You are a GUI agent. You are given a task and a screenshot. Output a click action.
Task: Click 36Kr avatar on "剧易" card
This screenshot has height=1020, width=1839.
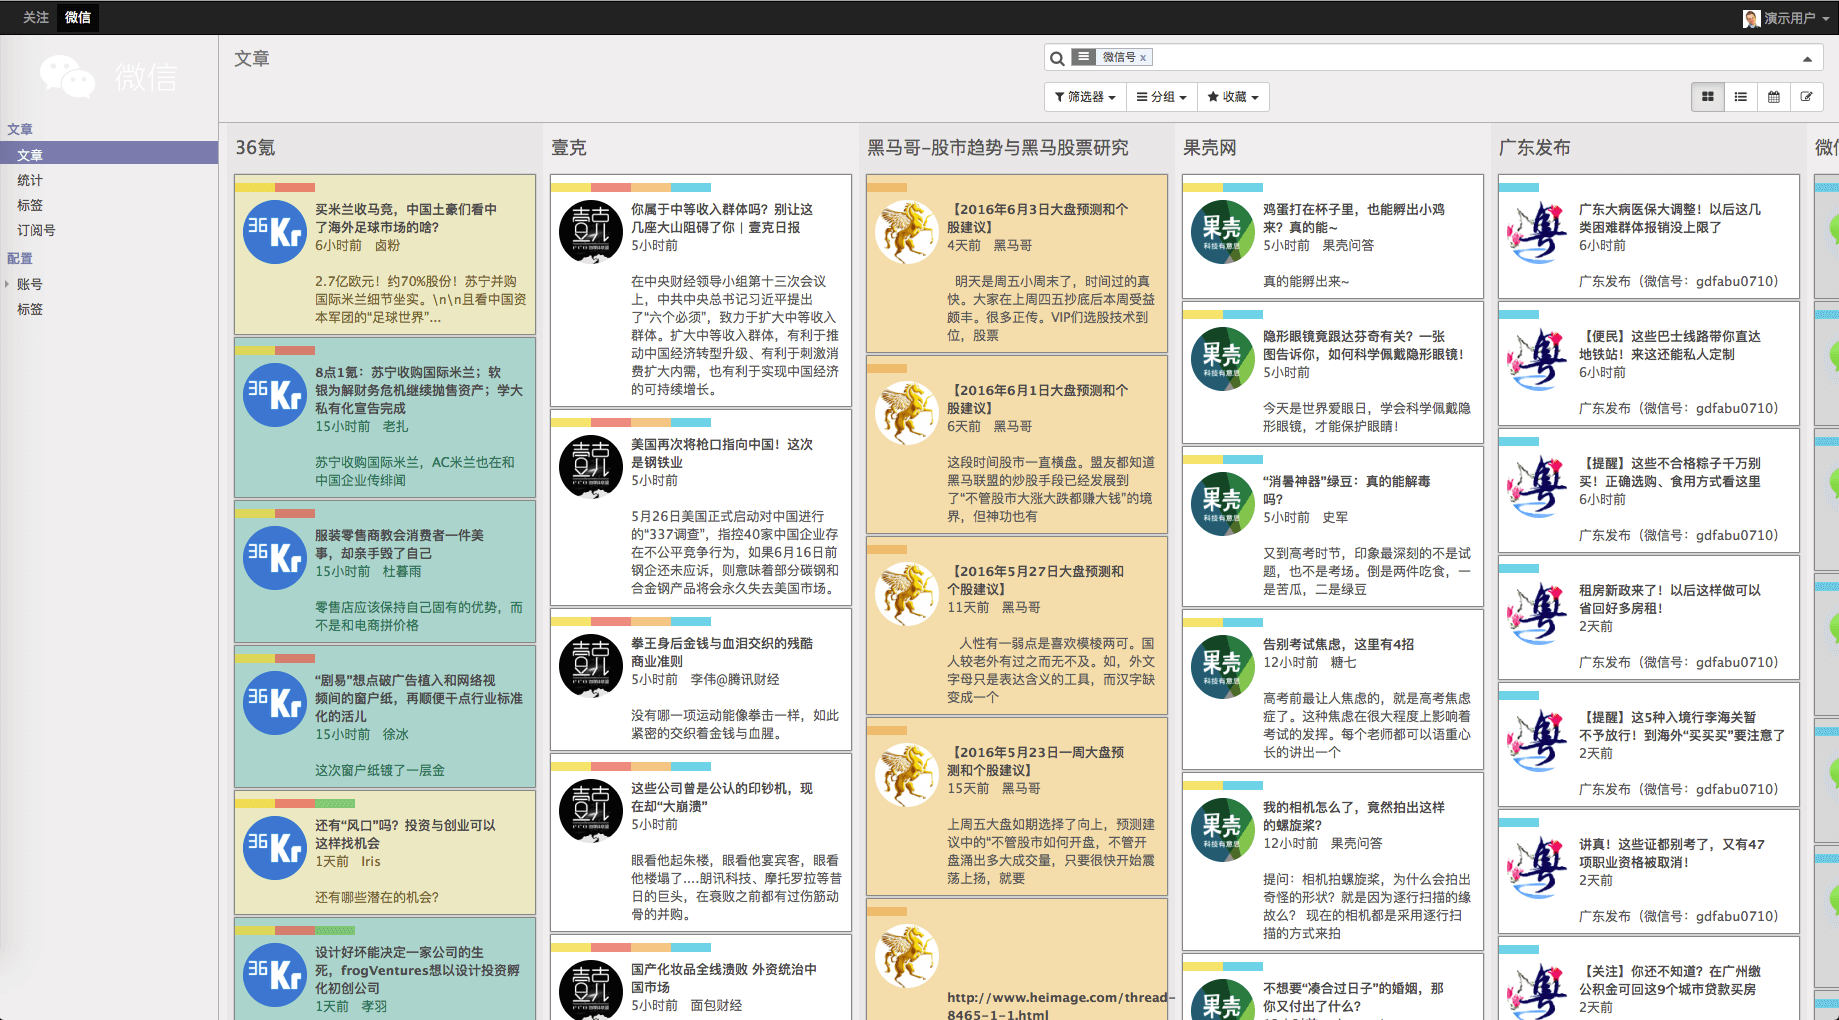[275, 703]
